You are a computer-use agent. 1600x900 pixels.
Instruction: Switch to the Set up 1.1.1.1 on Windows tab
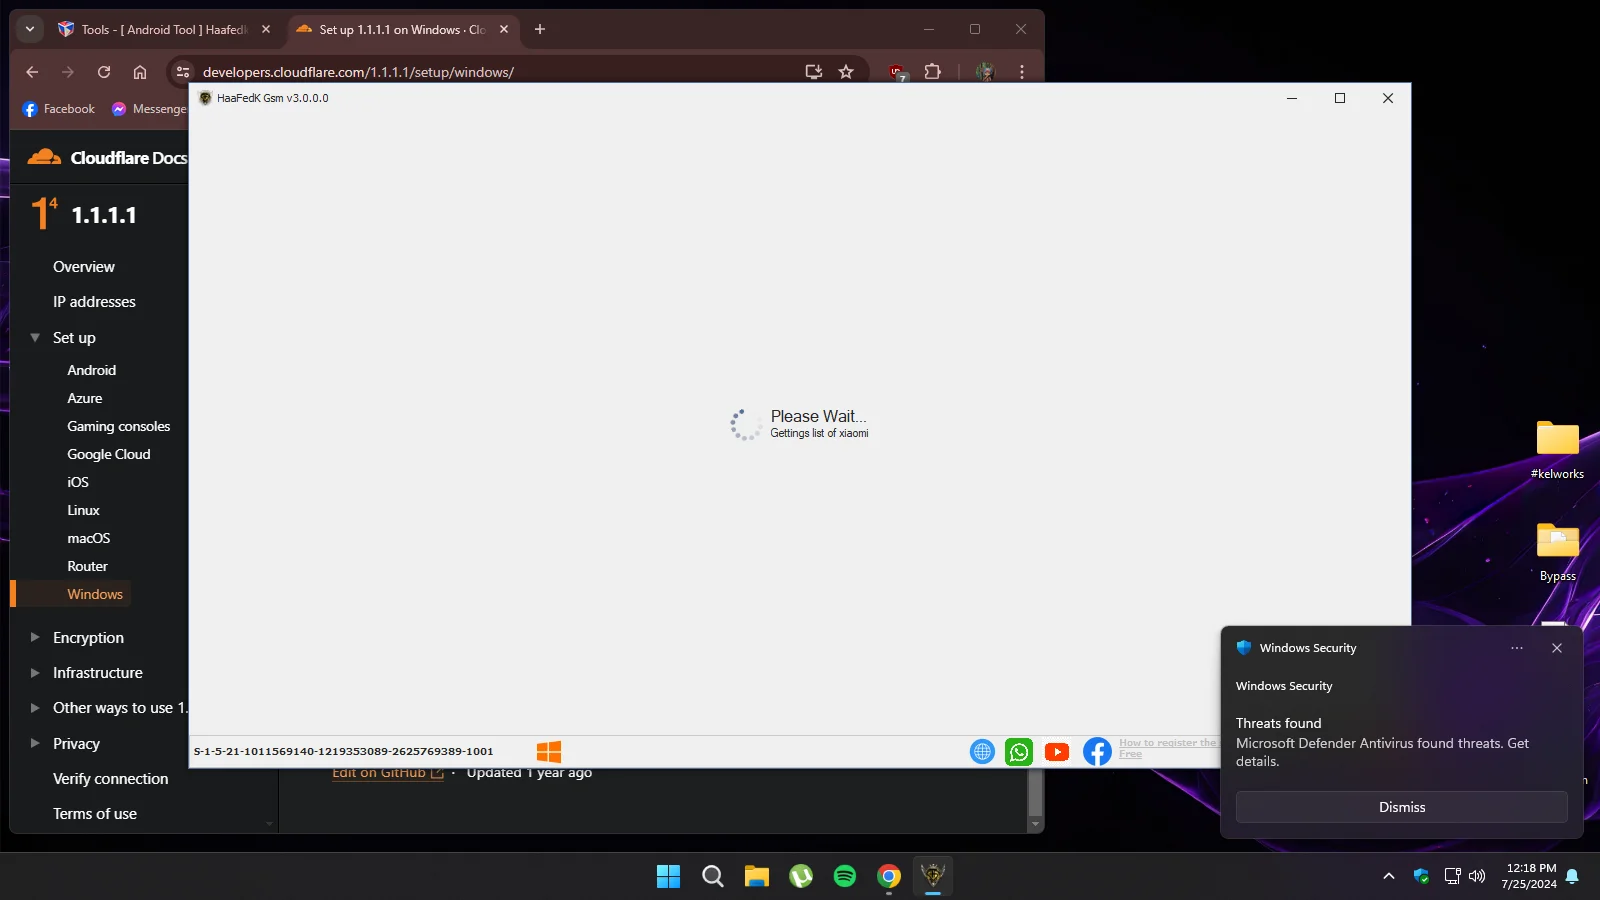click(402, 30)
